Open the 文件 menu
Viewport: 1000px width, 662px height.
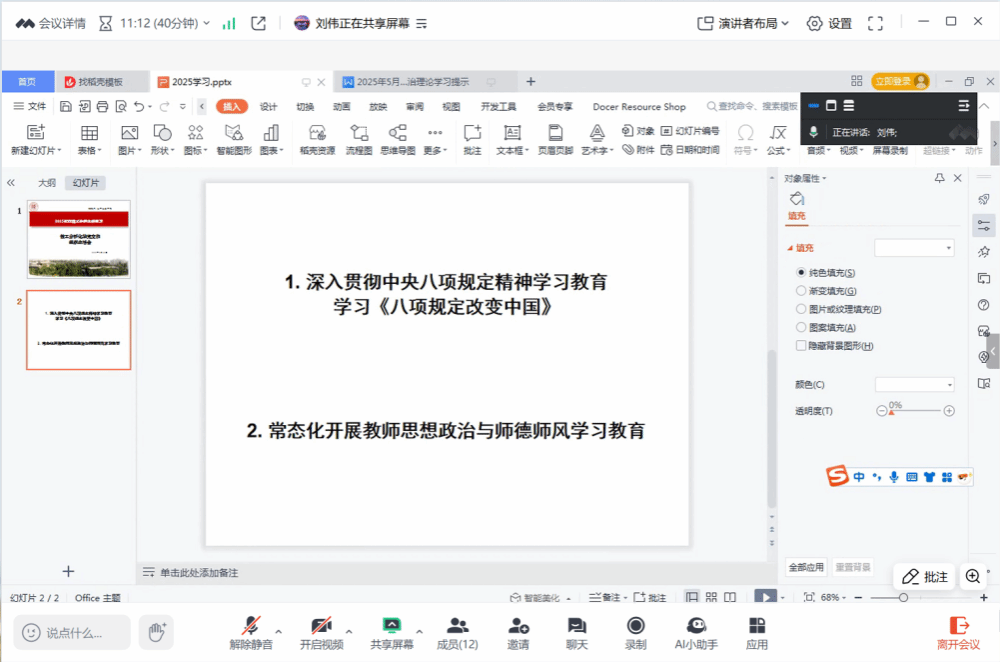tap(30, 107)
